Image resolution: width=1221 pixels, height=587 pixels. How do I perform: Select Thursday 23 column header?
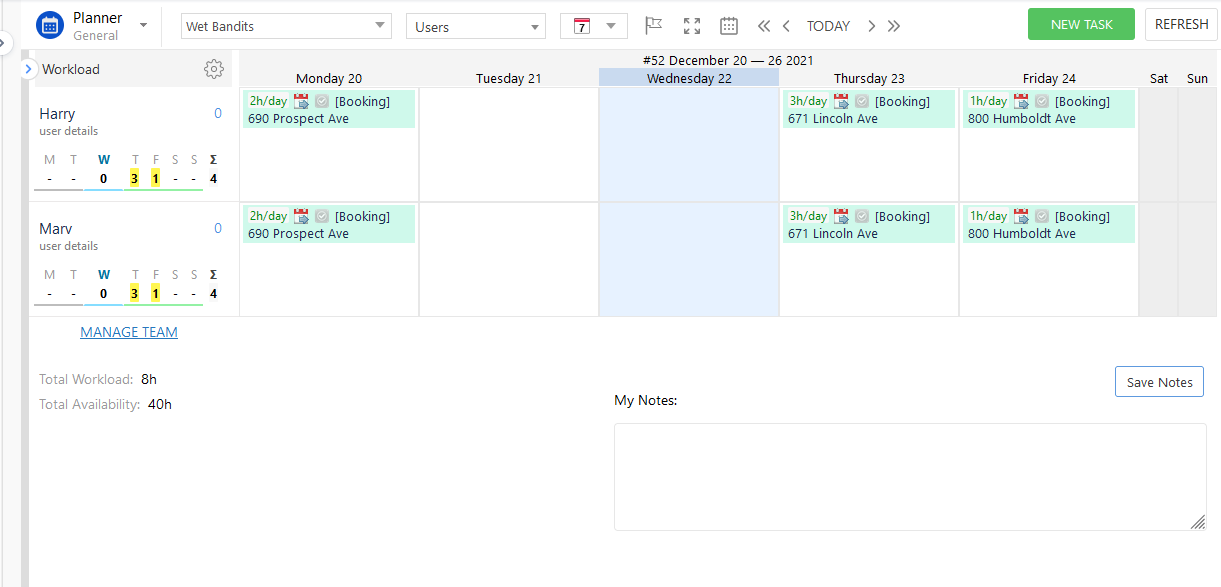click(869, 78)
